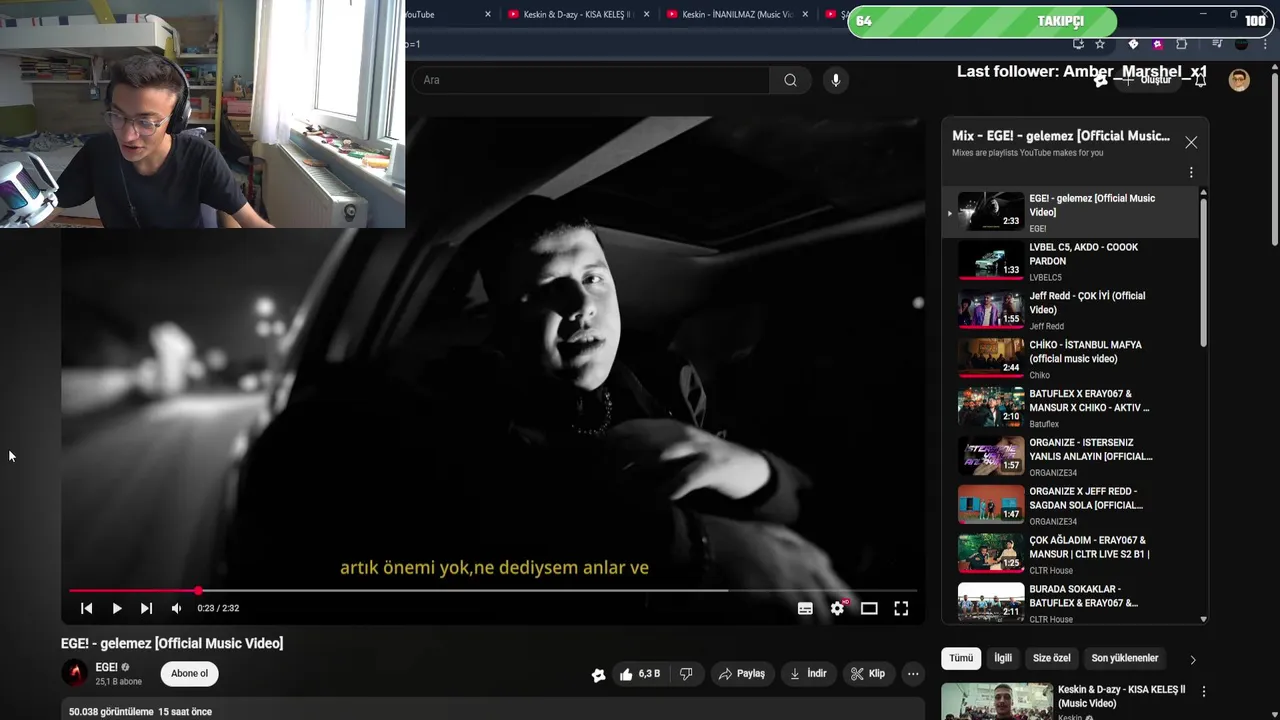Switch to theater mode view
The width and height of the screenshot is (1280, 720).
coord(869,608)
